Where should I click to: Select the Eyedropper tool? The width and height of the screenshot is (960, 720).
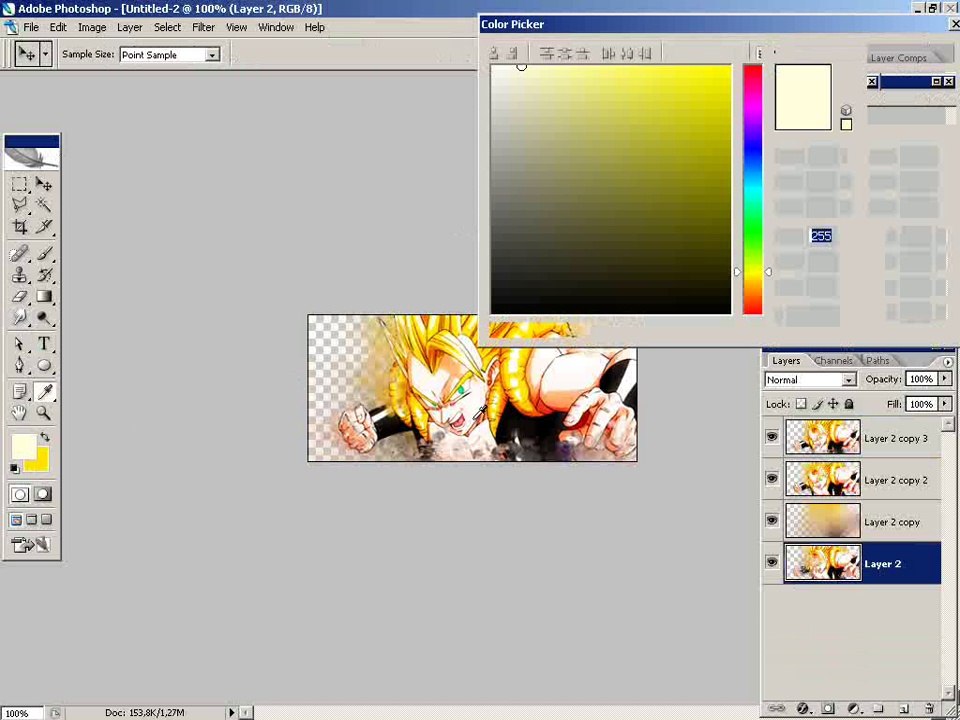click(x=43, y=391)
